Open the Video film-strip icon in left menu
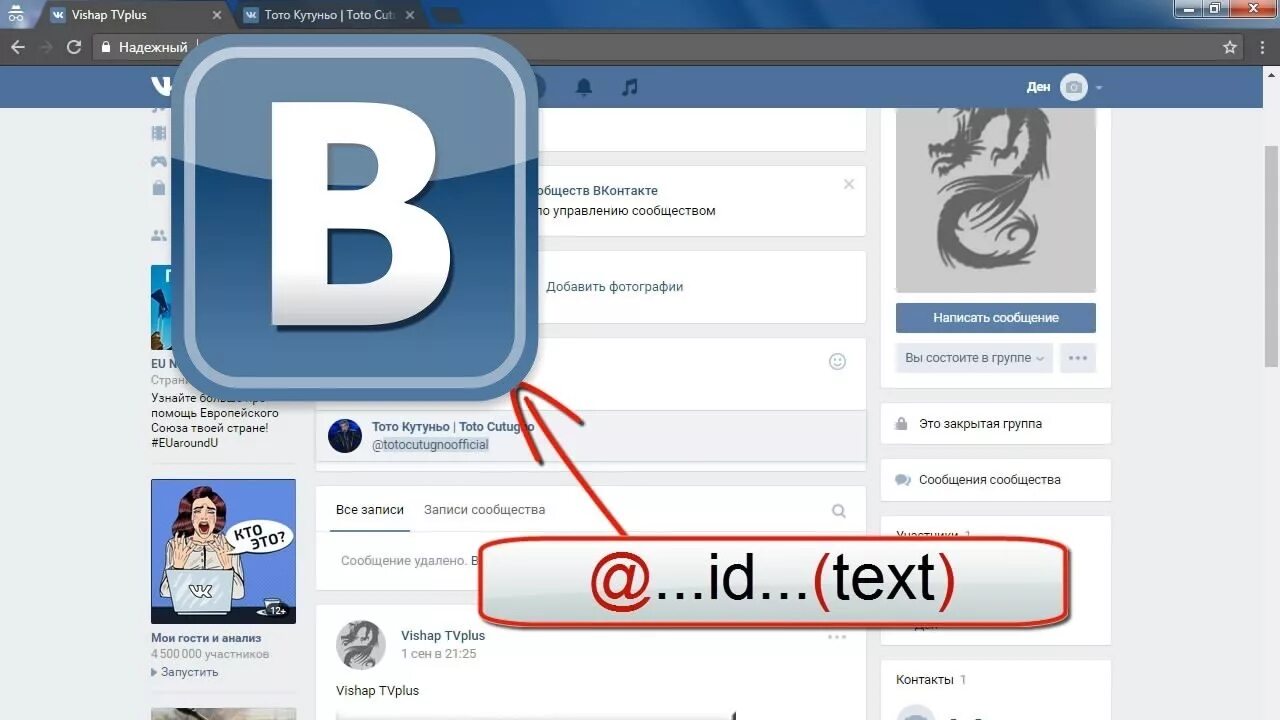1280x720 pixels. [159, 133]
